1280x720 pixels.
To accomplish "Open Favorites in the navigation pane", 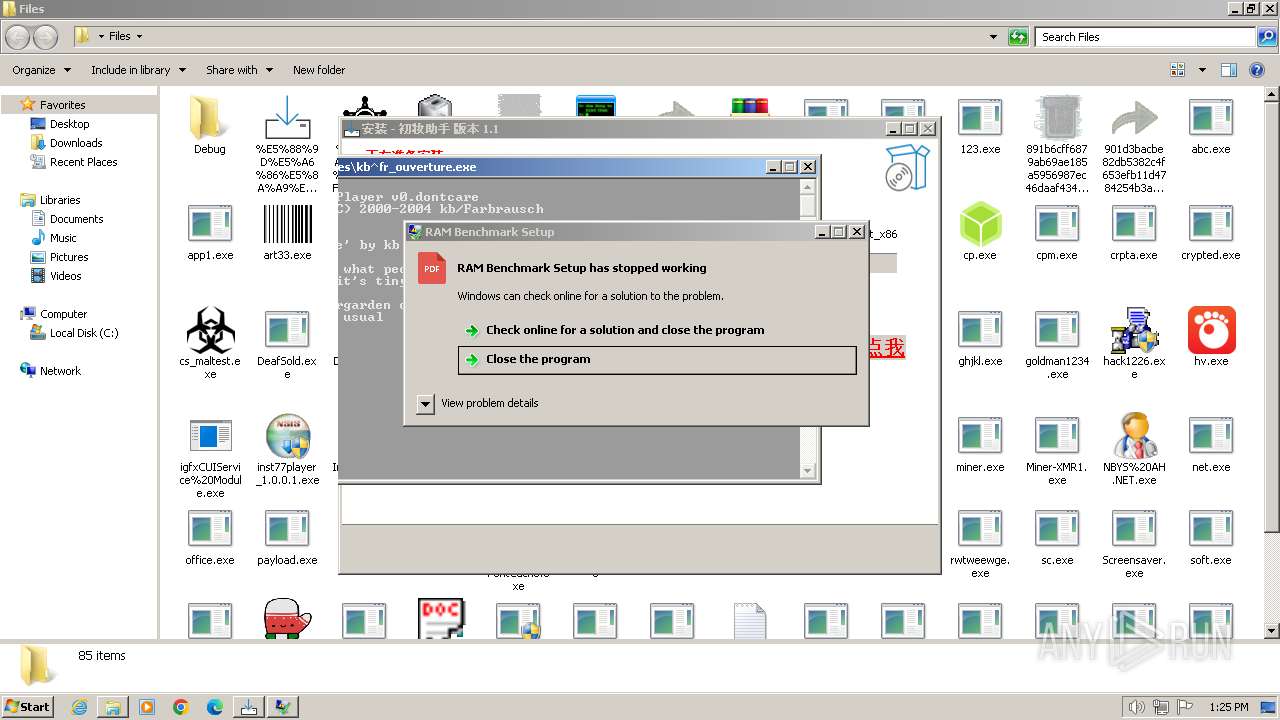I will click(x=62, y=105).
